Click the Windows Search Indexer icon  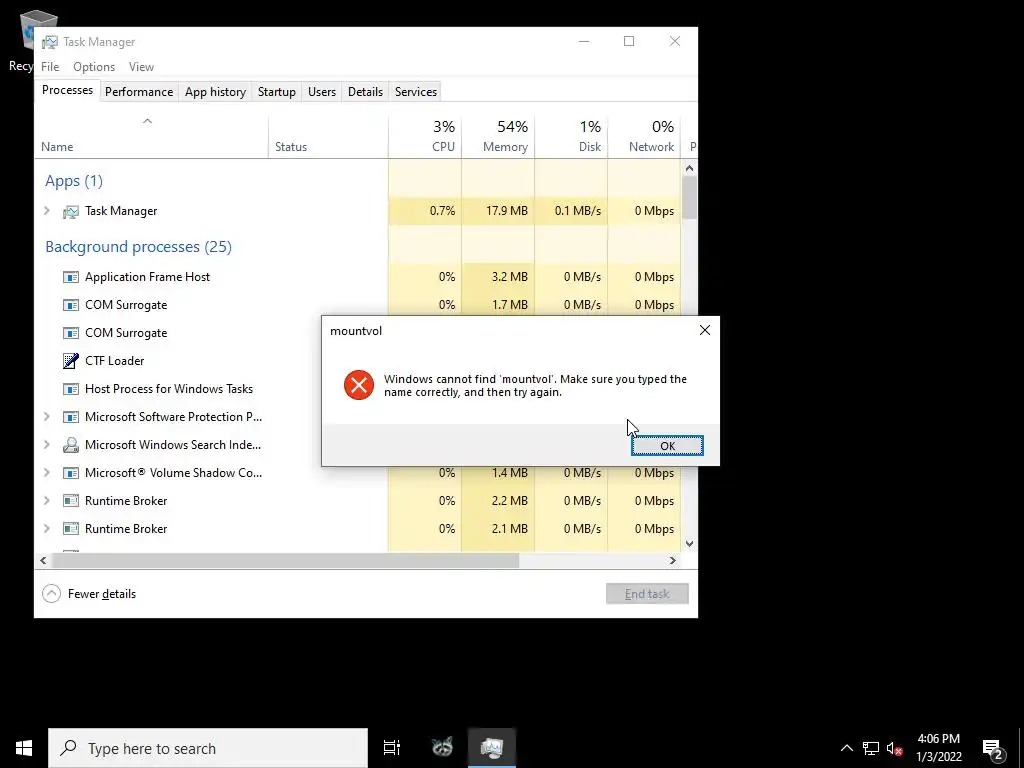click(x=71, y=445)
